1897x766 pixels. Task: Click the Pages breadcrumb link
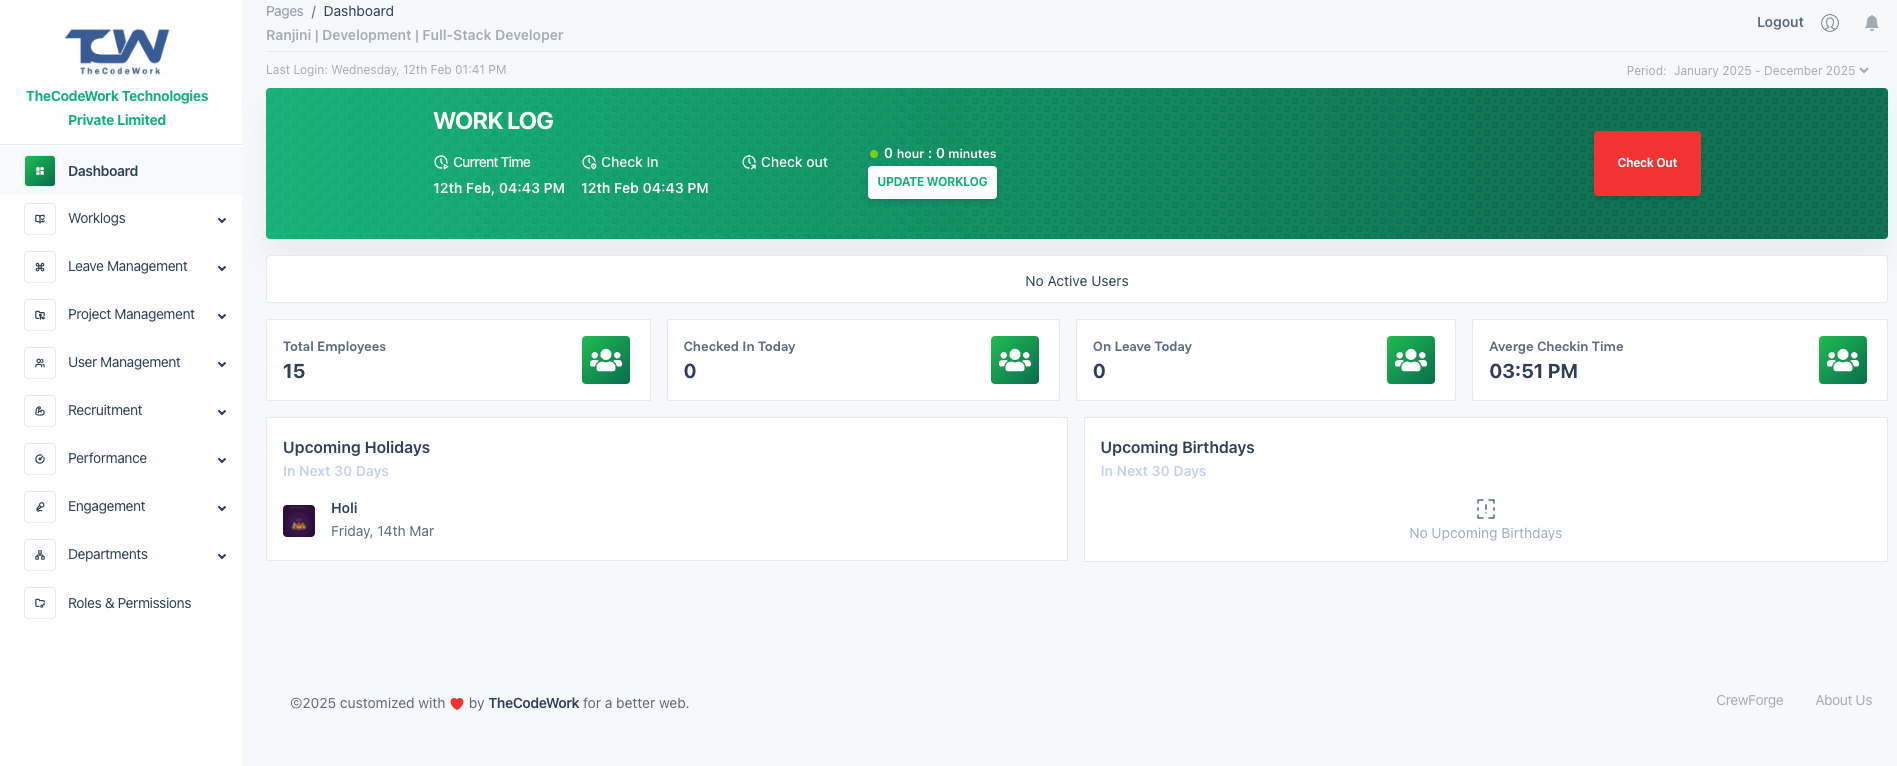pos(285,11)
